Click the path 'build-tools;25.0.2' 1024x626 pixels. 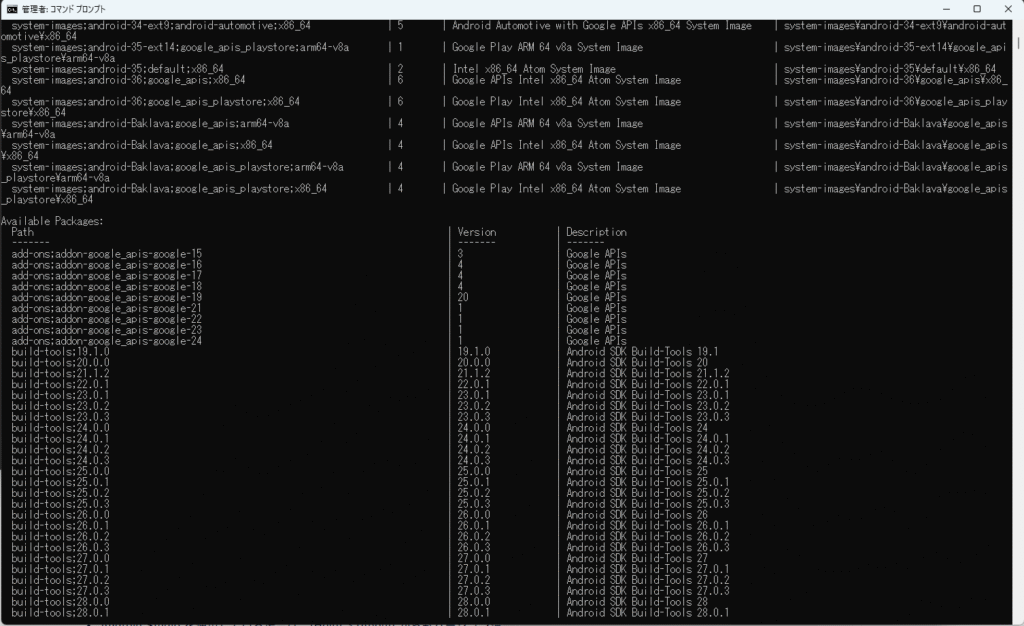click(60, 493)
